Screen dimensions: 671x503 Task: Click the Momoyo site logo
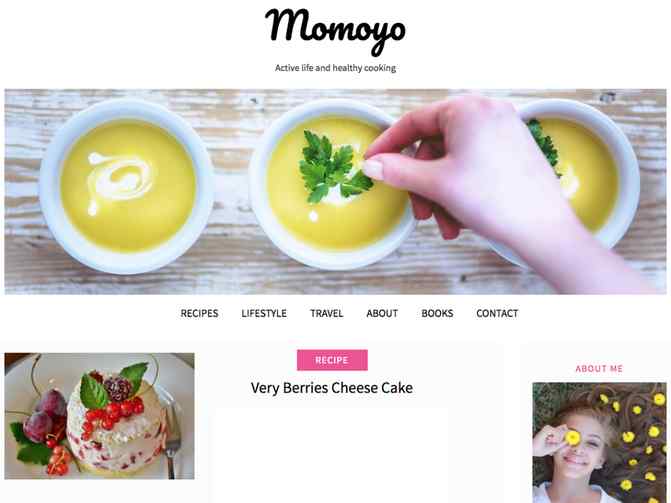coord(335,31)
